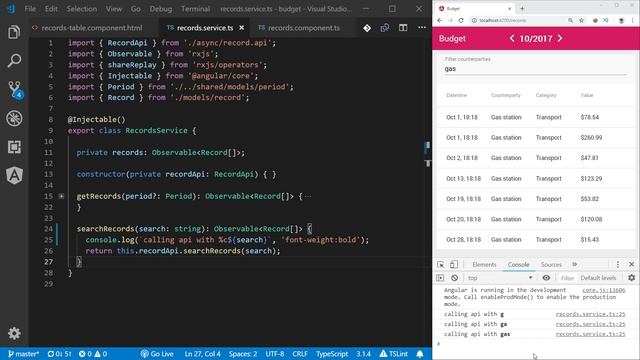Open the Explorer view in the activity bar
Viewport: 640px width, 360px height.
pos(14,32)
